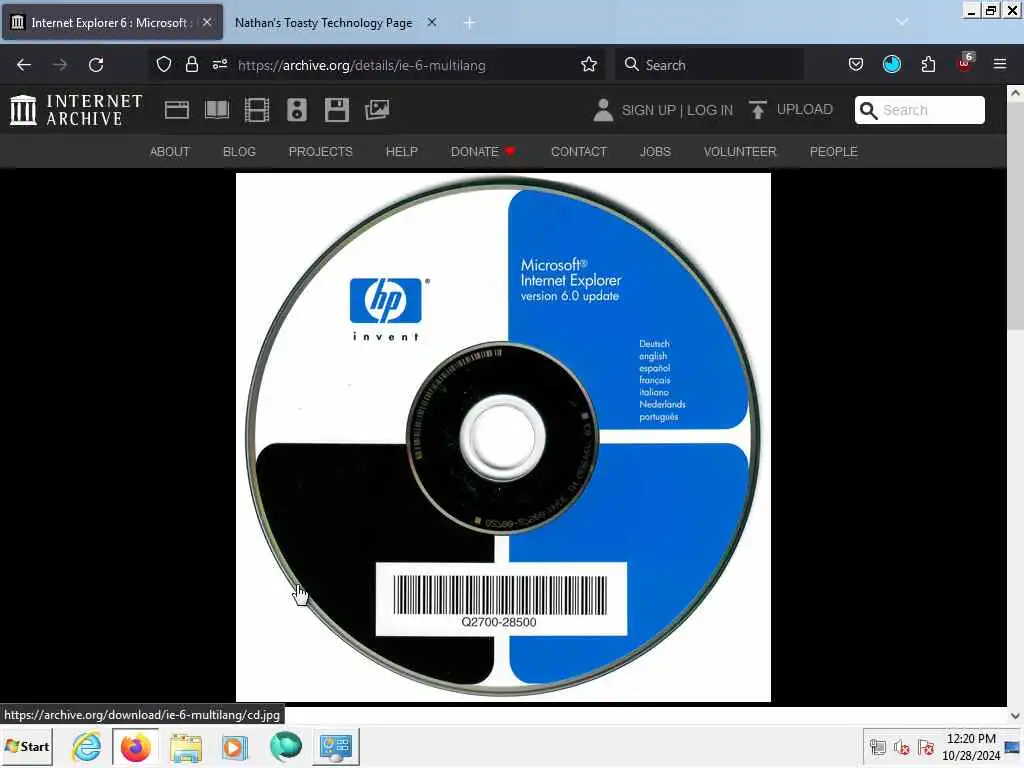Open the ABOUT menu item
Image resolution: width=1024 pixels, height=768 pixels.
tap(170, 152)
